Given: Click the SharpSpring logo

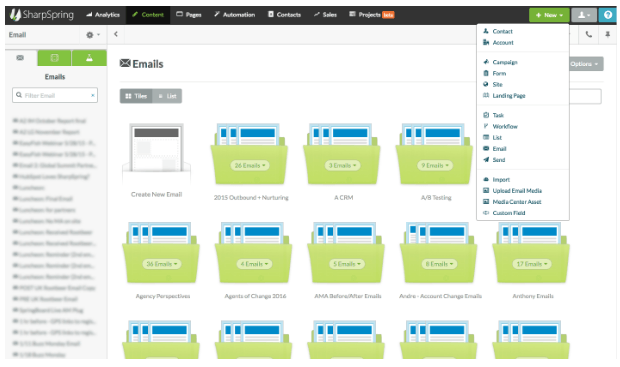Looking at the screenshot, I should pyautogui.click(x=42, y=15).
